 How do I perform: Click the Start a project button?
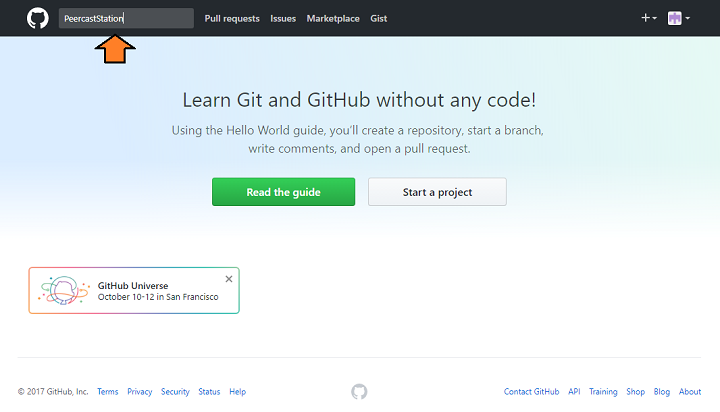pos(437,192)
